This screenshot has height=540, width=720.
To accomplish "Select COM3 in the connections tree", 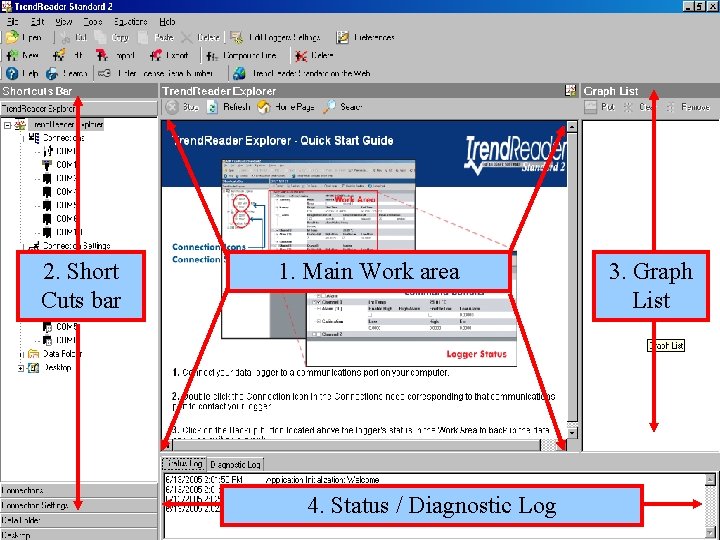I will [x=66, y=178].
